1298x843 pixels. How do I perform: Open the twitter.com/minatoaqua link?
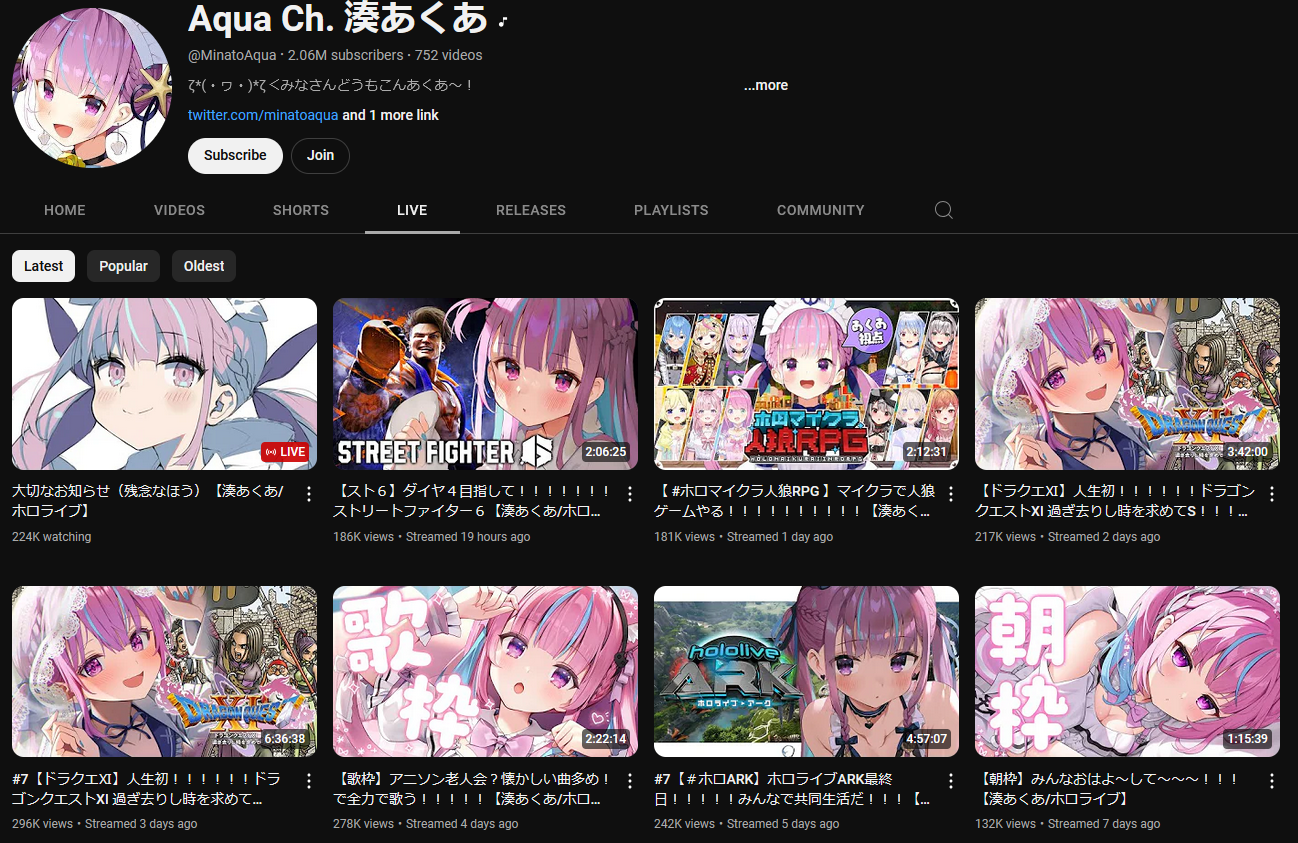click(x=263, y=115)
